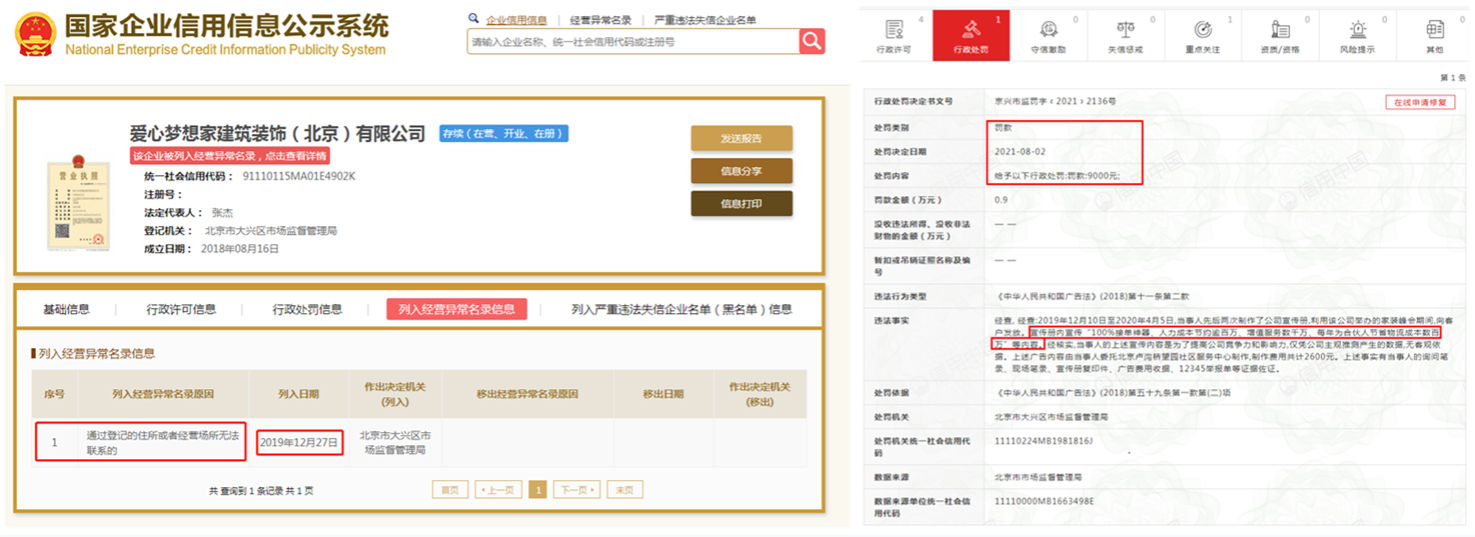Switch to the 列入严重违法失信企业名单 tab
Viewport: 1475px width, 537px height.
681,309
